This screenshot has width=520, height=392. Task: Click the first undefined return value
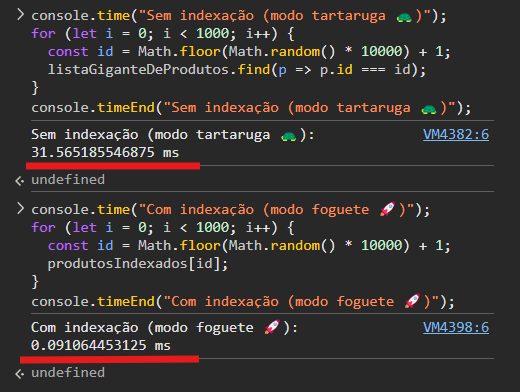(x=68, y=180)
